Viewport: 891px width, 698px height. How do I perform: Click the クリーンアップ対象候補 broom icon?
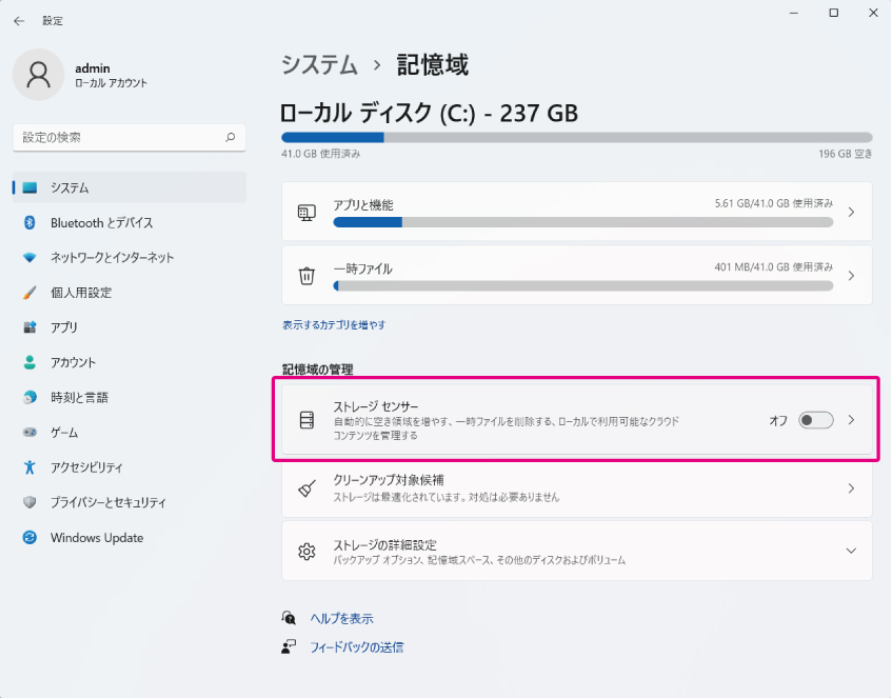(307, 489)
